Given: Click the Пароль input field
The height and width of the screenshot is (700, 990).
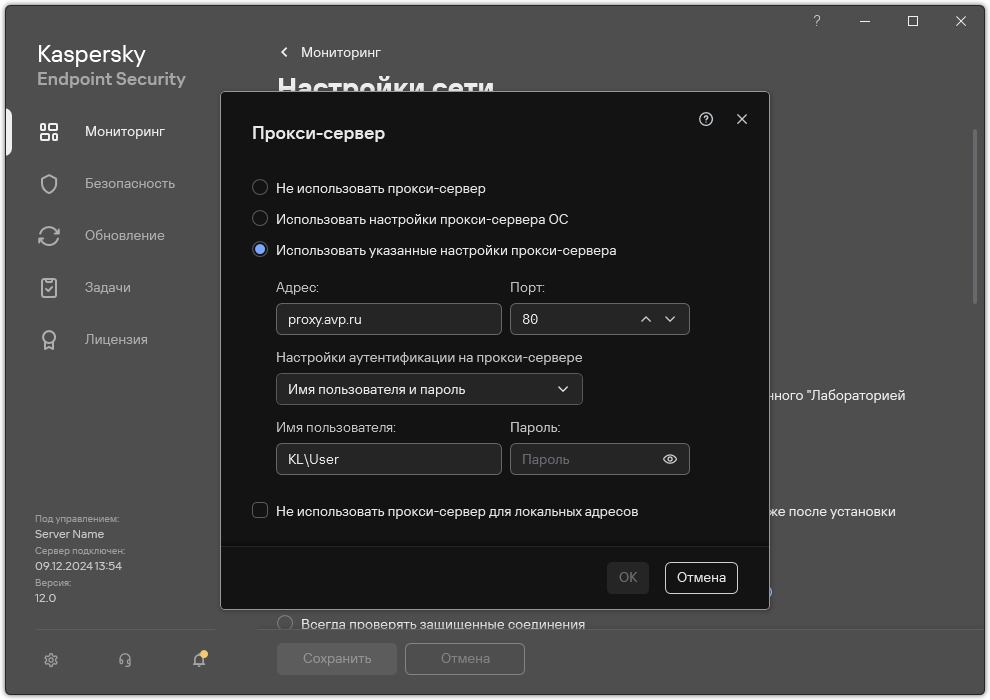Looking at the screenshot, I should point(599,459).
